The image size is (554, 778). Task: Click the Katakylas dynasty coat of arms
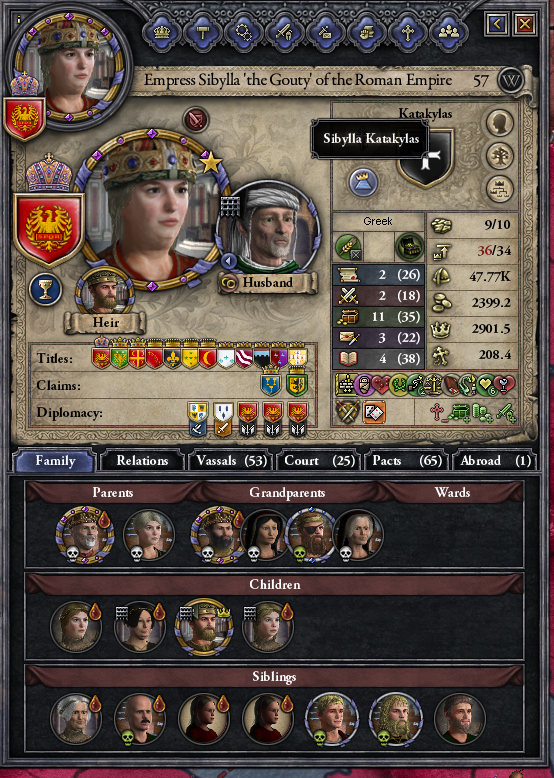pyautogui.click(x=426, y=159)
